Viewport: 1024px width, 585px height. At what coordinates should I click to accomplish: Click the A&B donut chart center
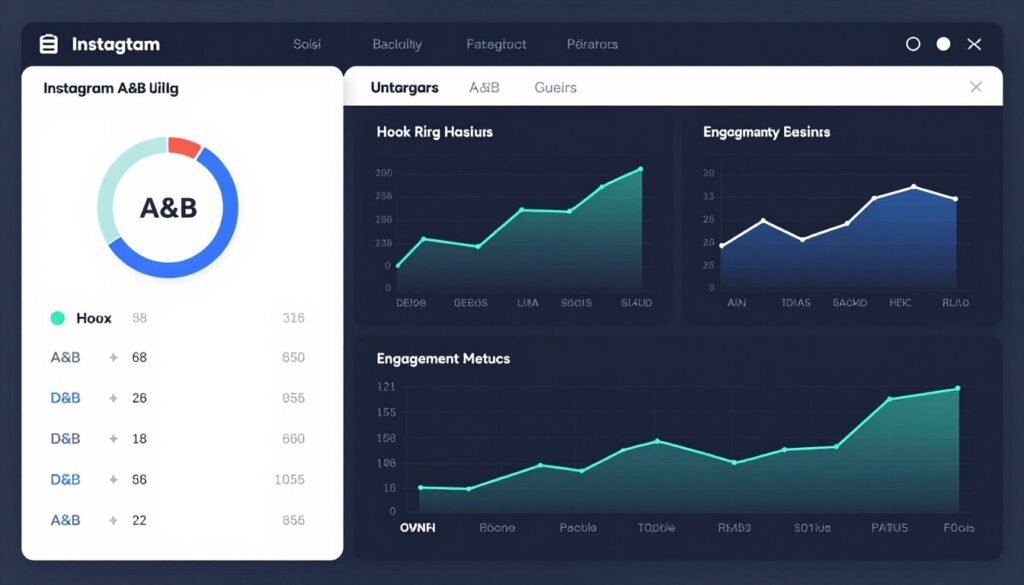(168, 208)
